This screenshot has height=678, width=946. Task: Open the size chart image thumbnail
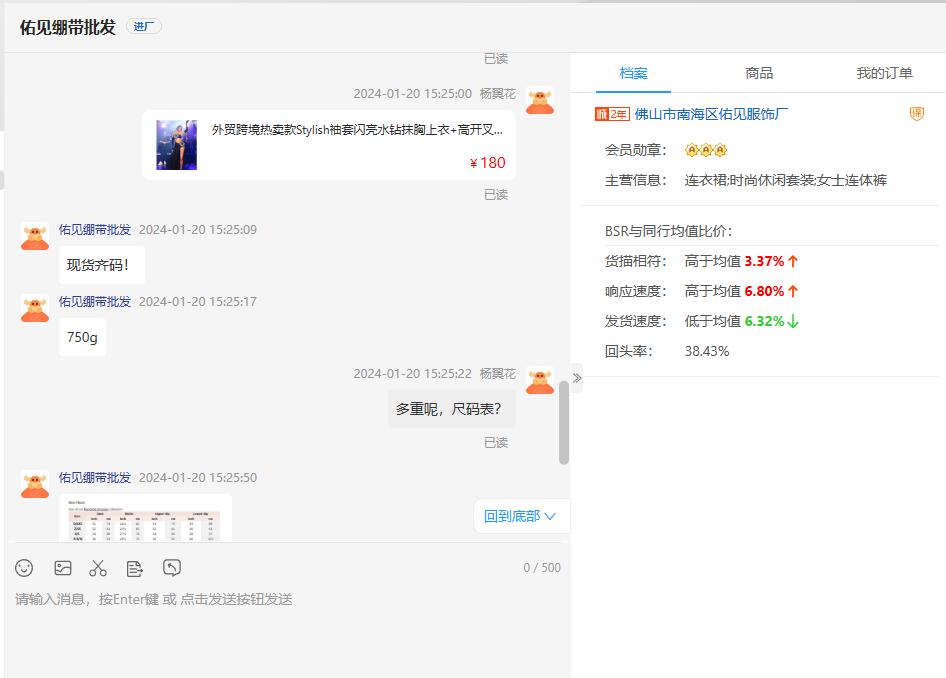coord(145,517)
